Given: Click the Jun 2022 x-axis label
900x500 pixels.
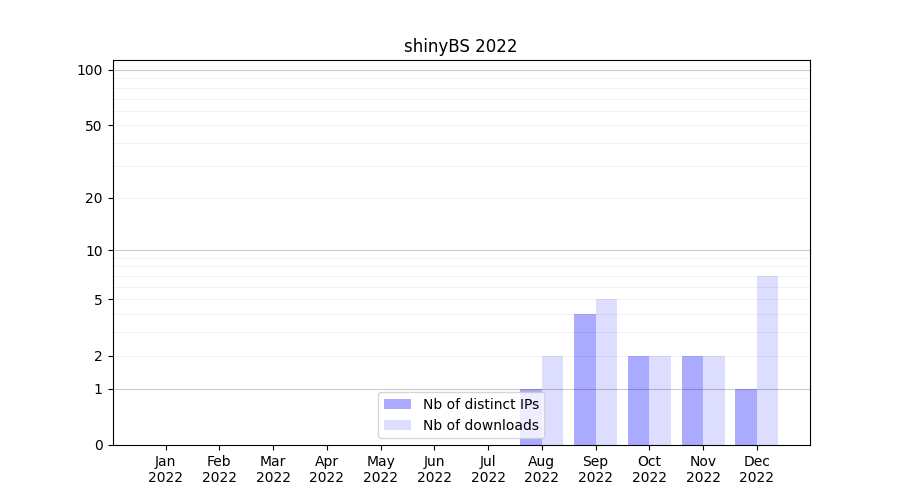Looking at the screenshot, I should [x=434, y=469].
